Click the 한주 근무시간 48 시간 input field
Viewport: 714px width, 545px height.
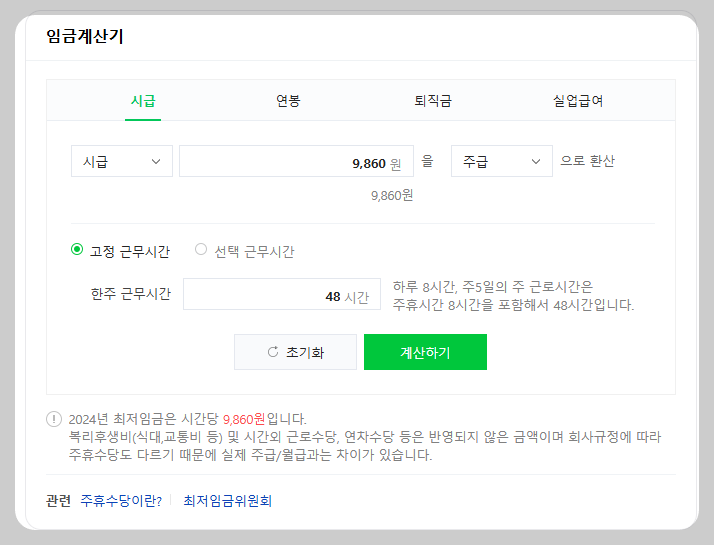click(282, 294)
